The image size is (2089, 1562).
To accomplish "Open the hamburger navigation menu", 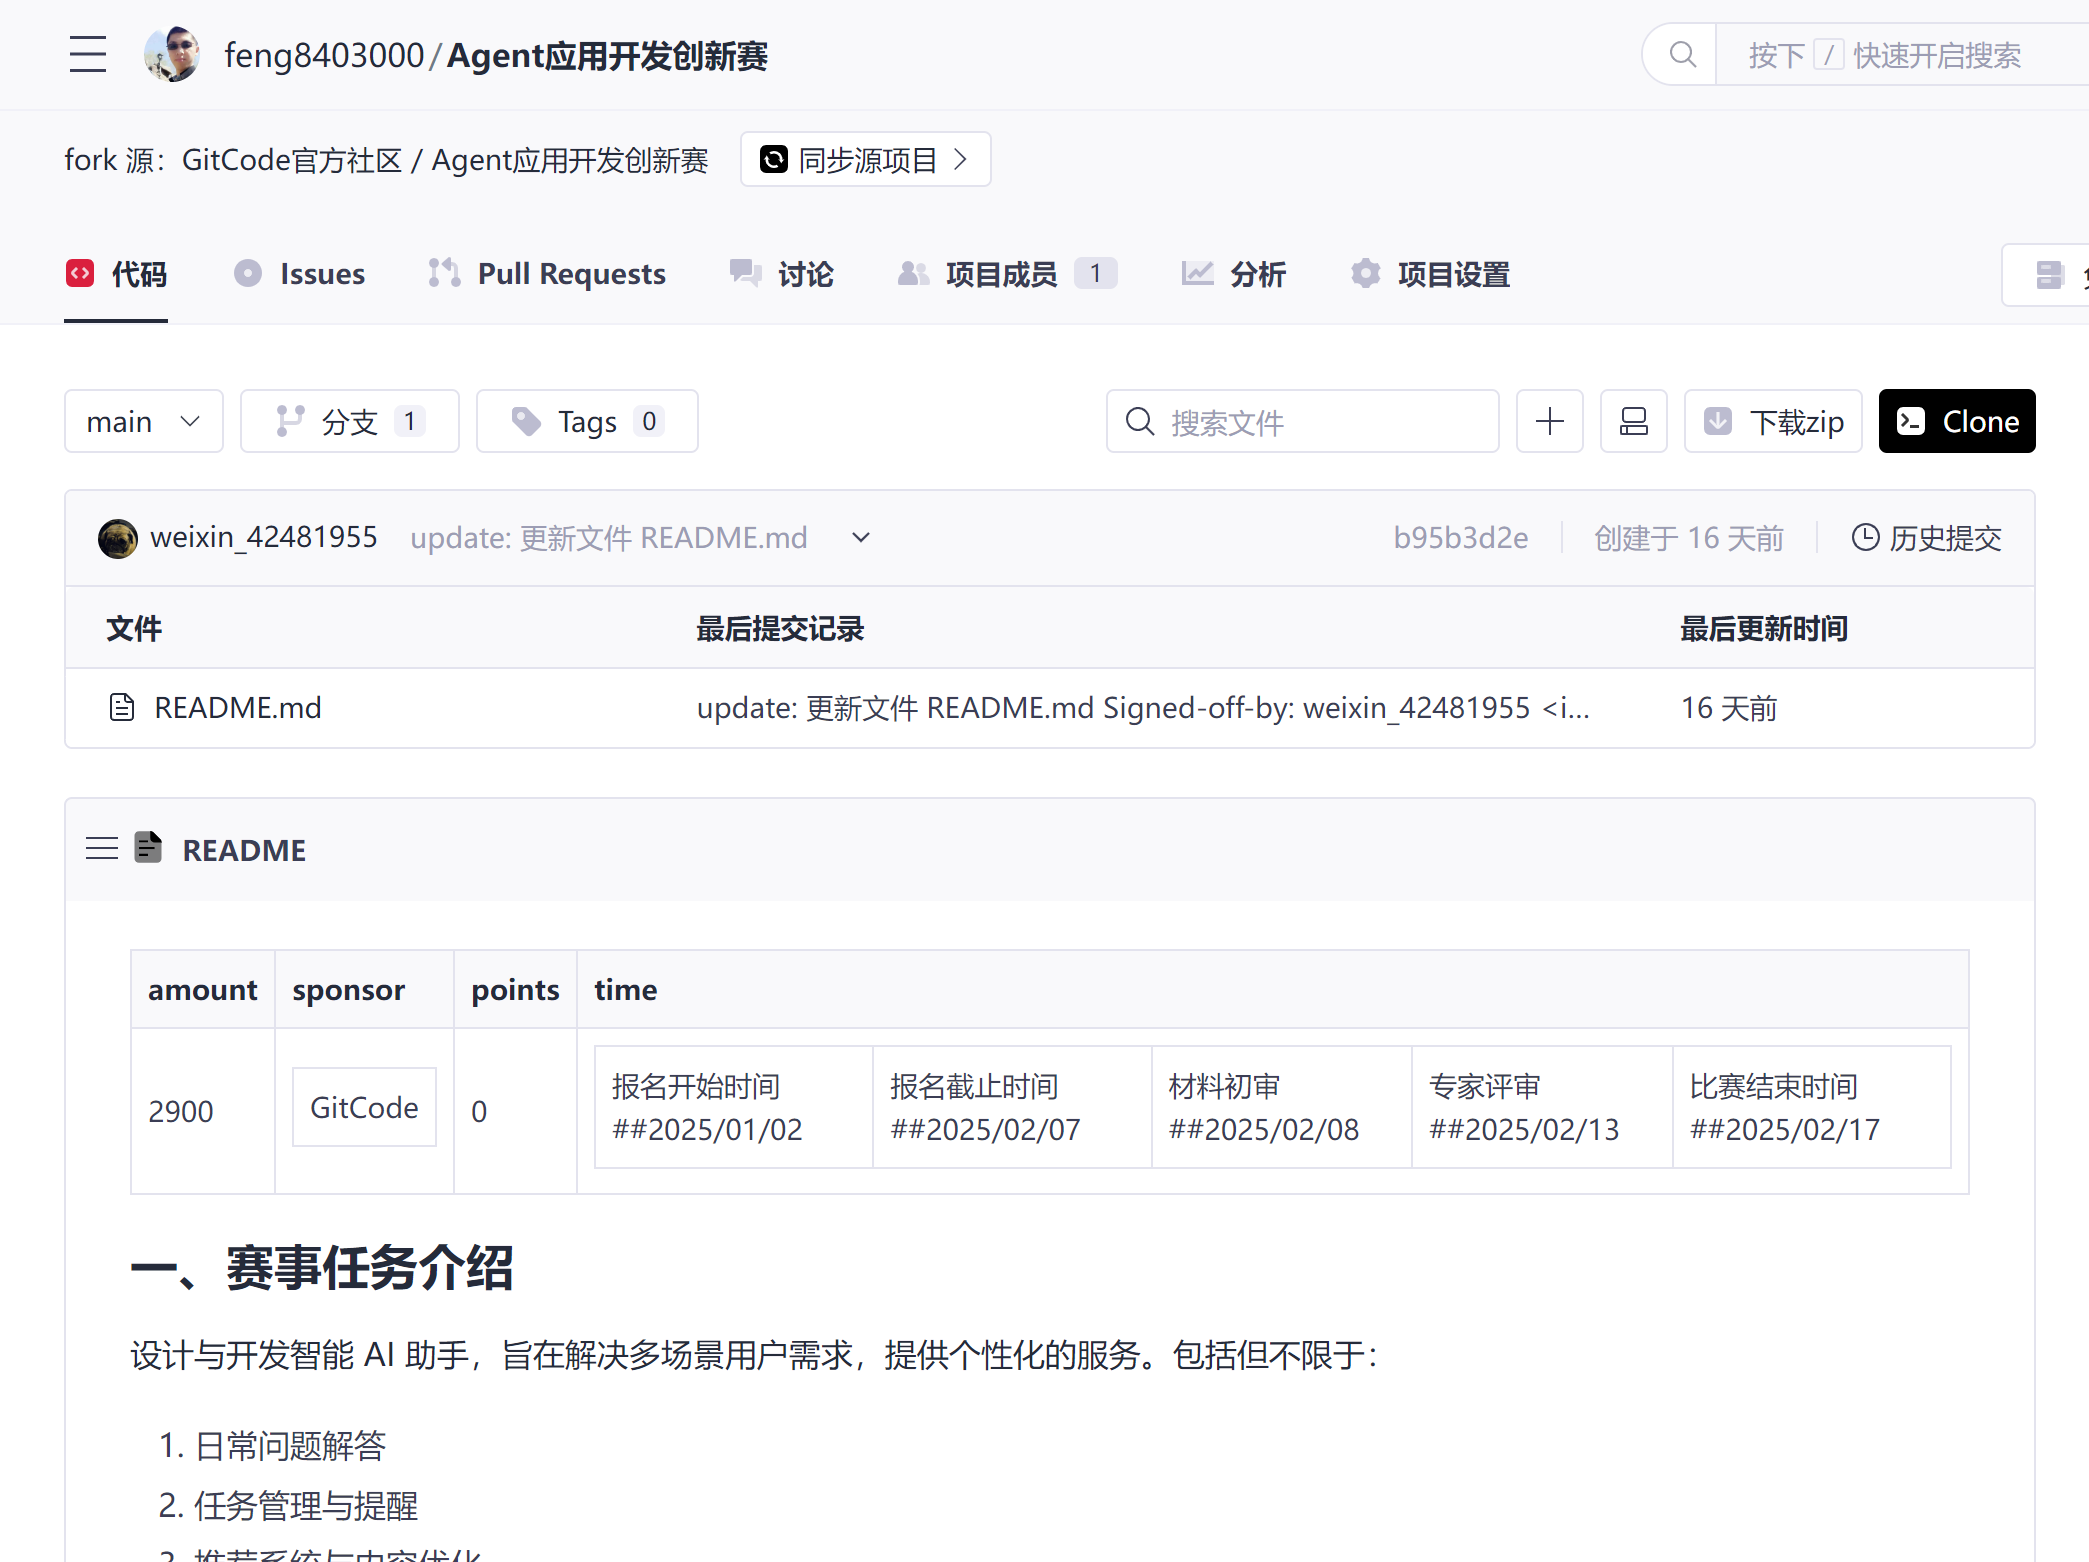I will 88,55.
